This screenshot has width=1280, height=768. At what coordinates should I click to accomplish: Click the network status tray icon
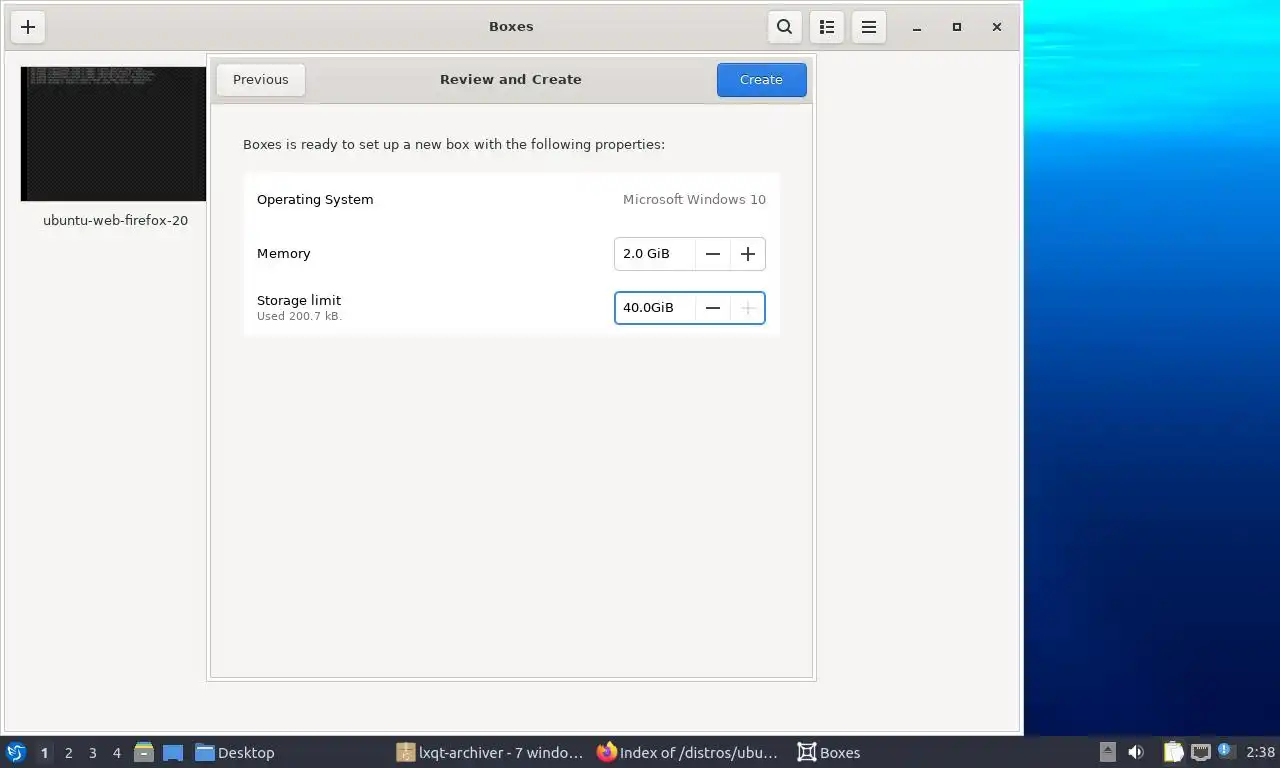tap(1200, 752)
